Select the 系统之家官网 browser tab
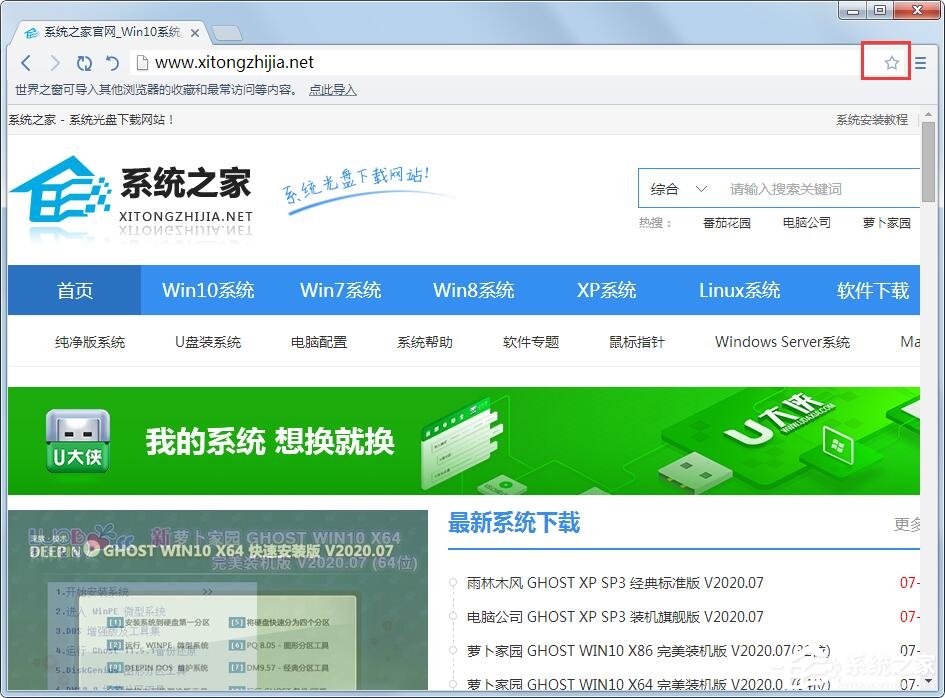This screenshot has height=698, width=945. point(110,31)
